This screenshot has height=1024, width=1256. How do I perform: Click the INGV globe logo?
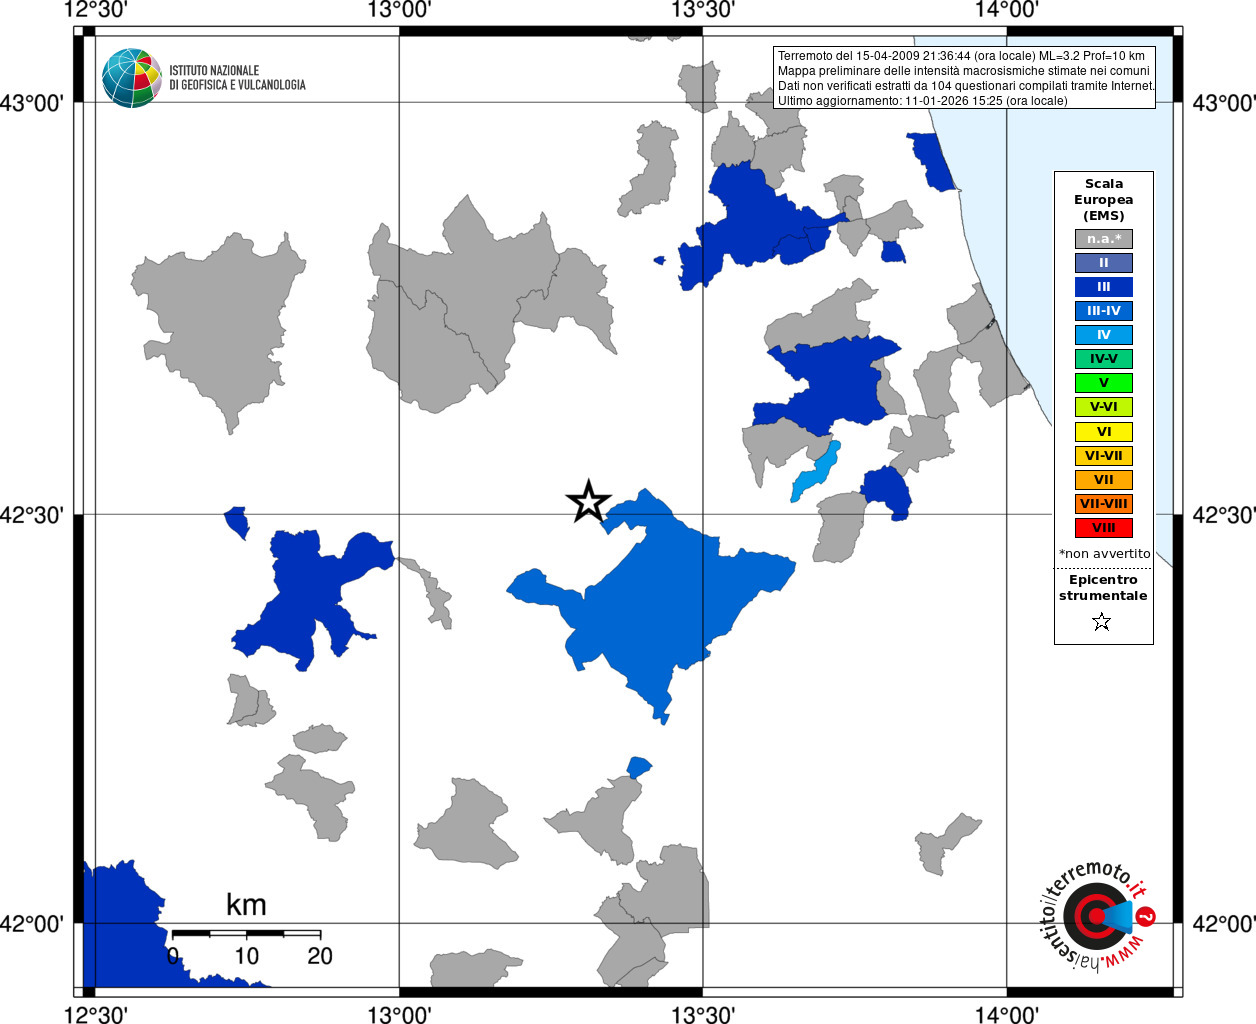[x=131, y=78]
